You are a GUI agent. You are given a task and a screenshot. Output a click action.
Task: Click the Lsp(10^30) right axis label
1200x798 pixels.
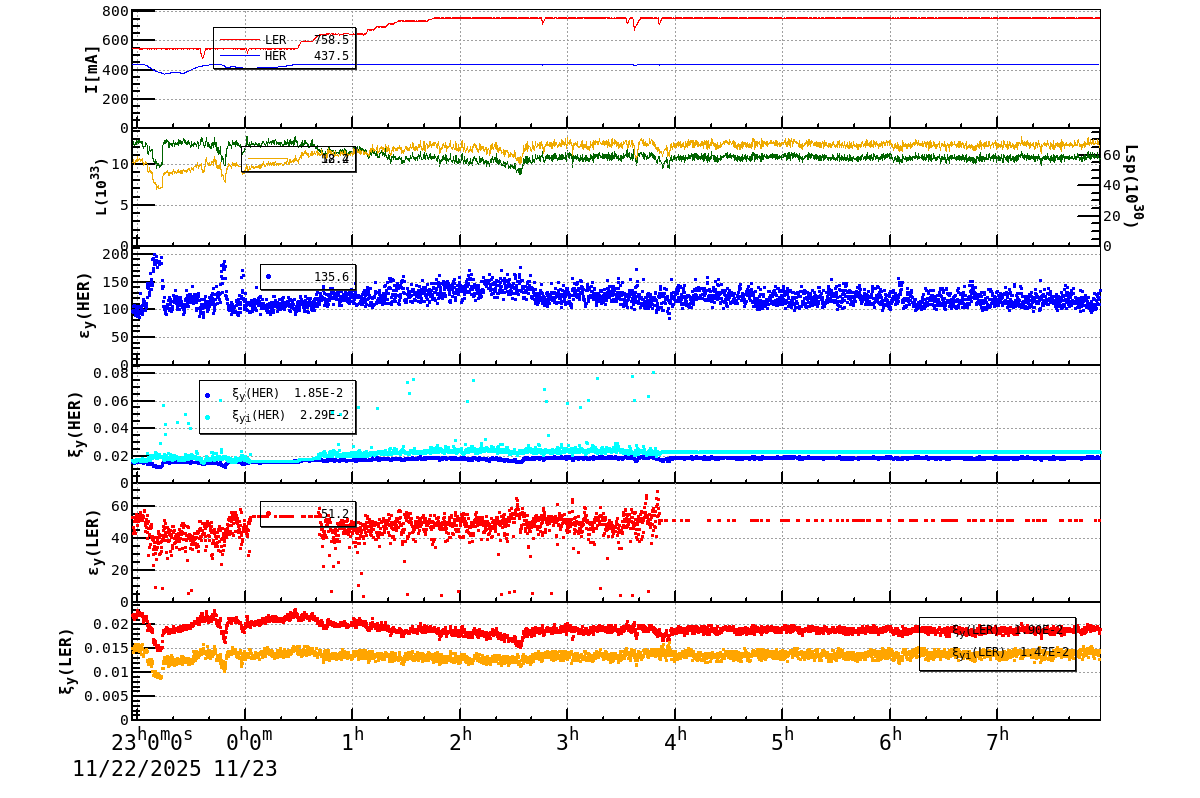pyautogui.click(x=1131, y=187)
